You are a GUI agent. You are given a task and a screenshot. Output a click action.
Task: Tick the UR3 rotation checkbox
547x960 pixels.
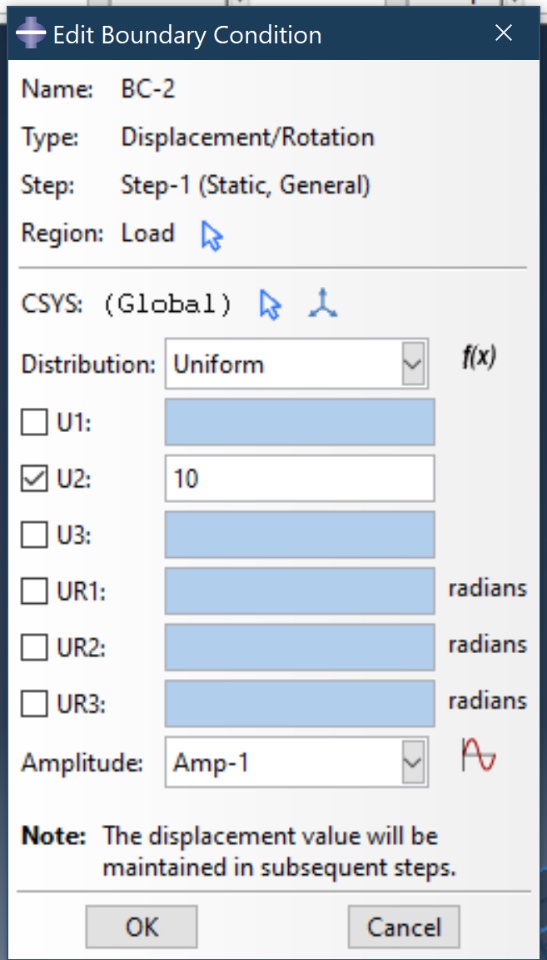coord(34,704)
